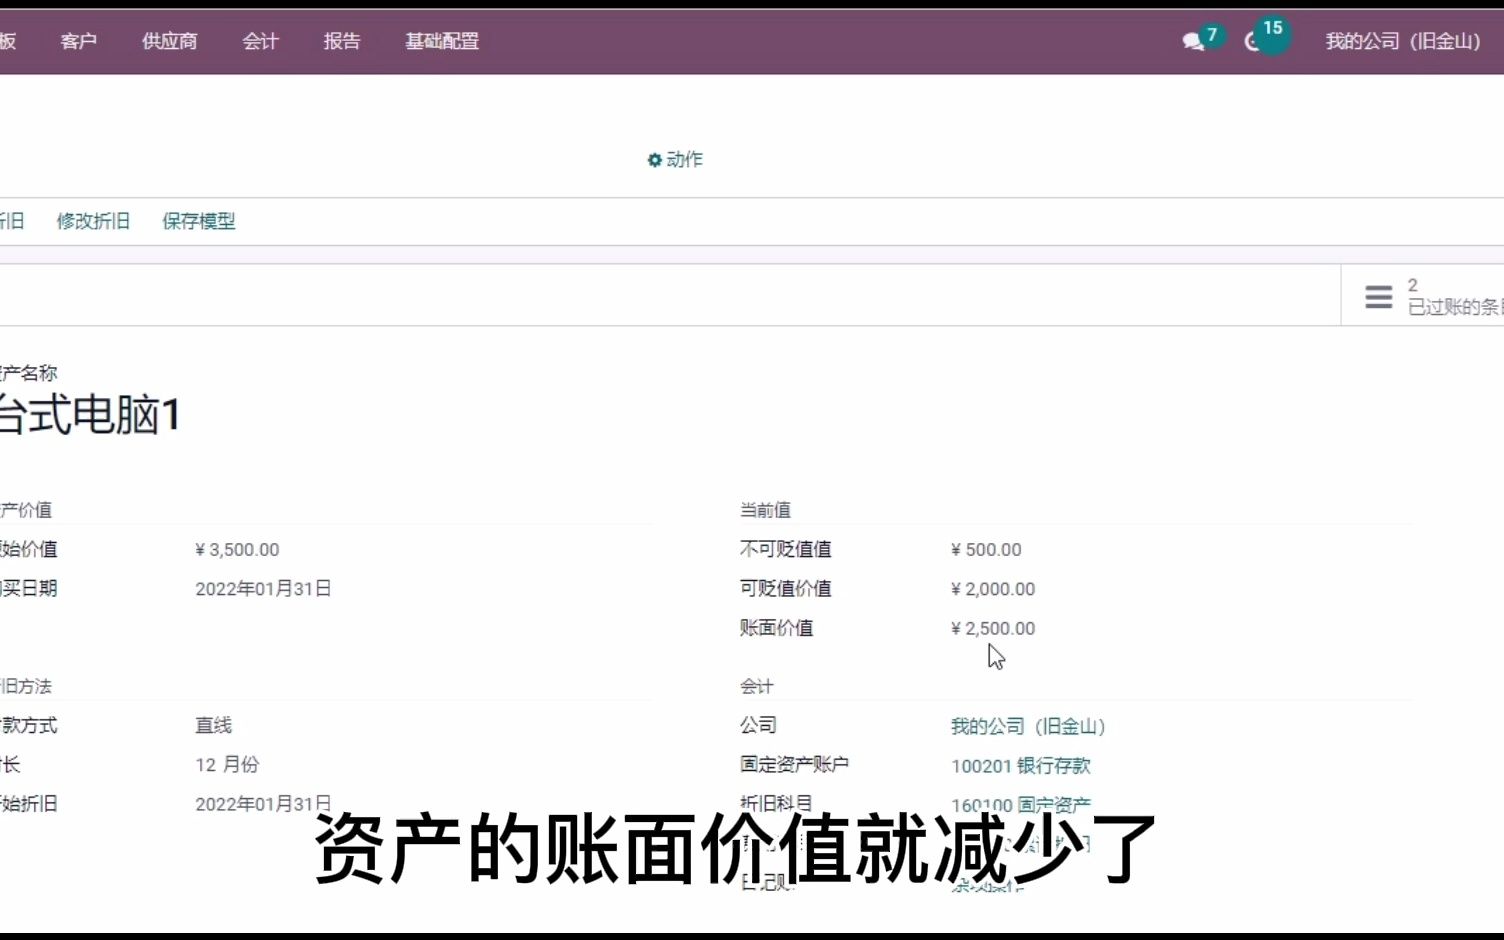The height and width of the screenshot is (940, 1504).
Task: Open the messages chat icon
Action: pyautogui.click(x=1193, y=41)
